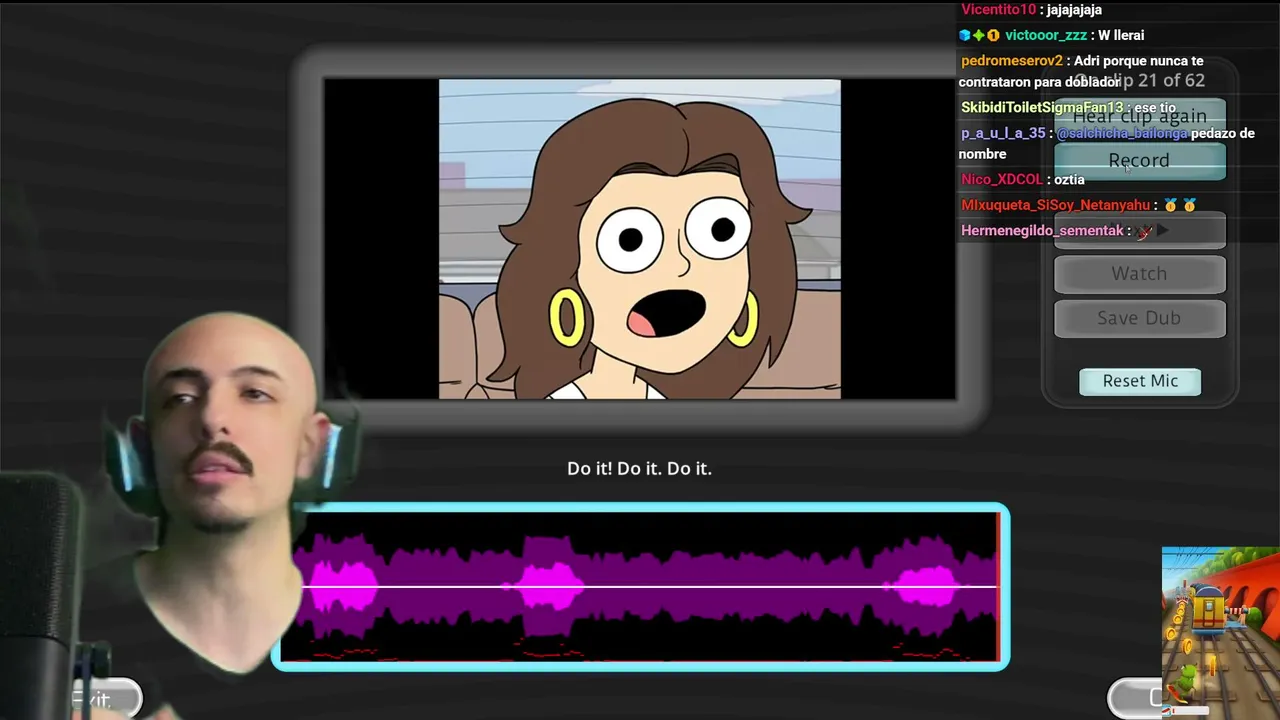Click the Watch button
This screenshot has height=720, width=1280.
[1139, 274]
